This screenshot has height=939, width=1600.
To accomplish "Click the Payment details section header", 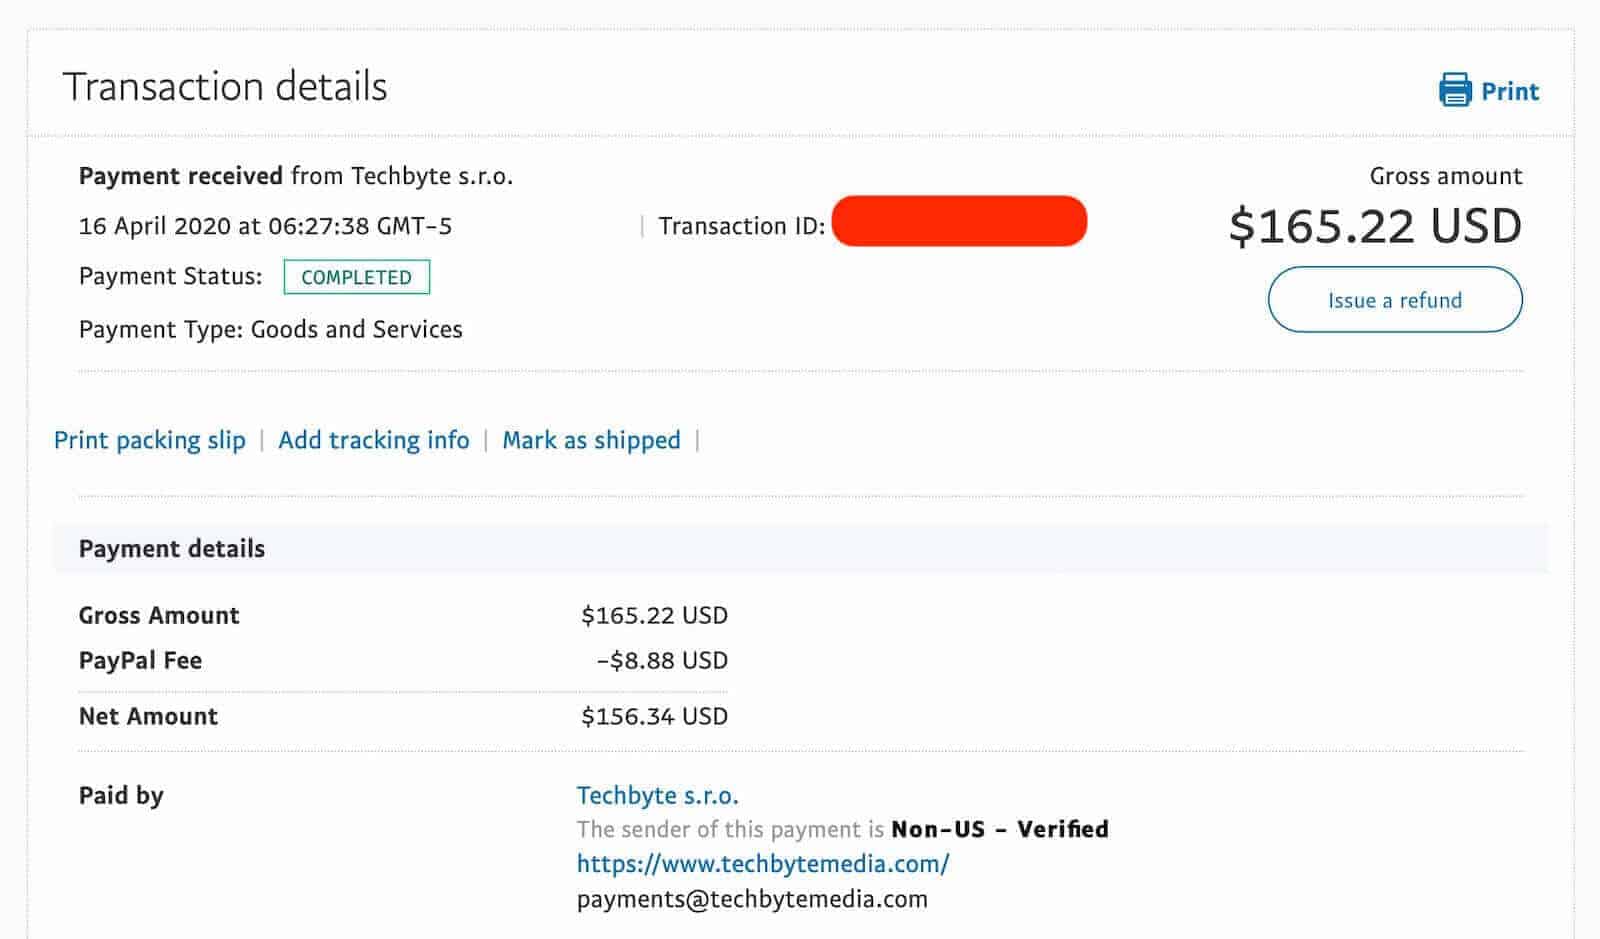I will [172, 548].
